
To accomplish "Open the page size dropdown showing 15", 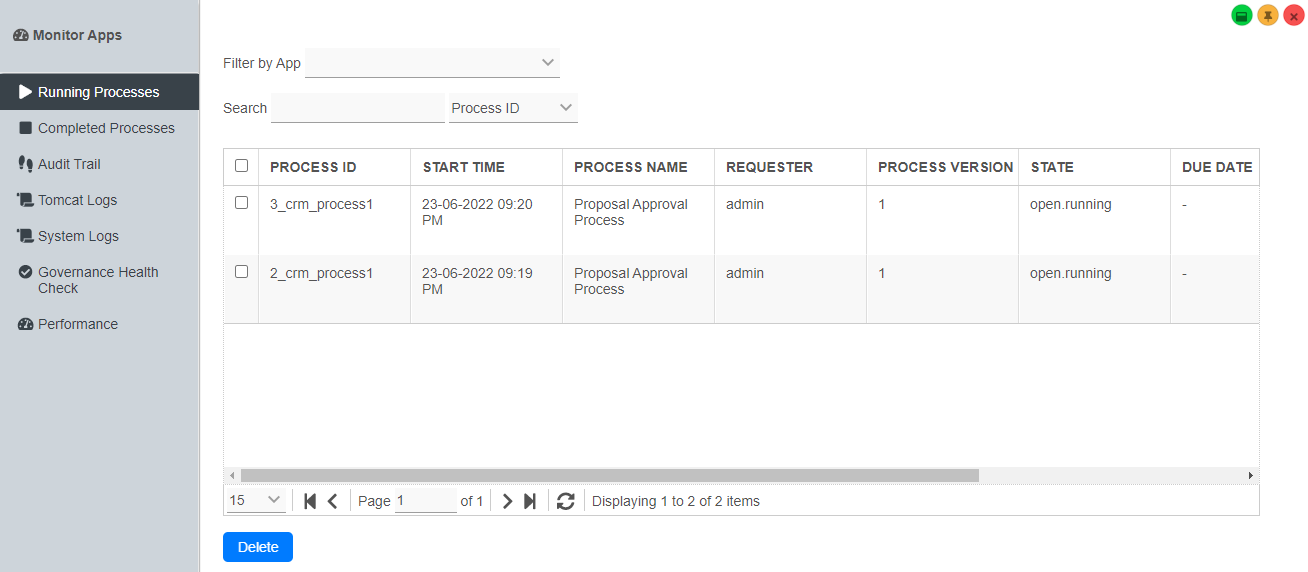I will coord(256,501).
